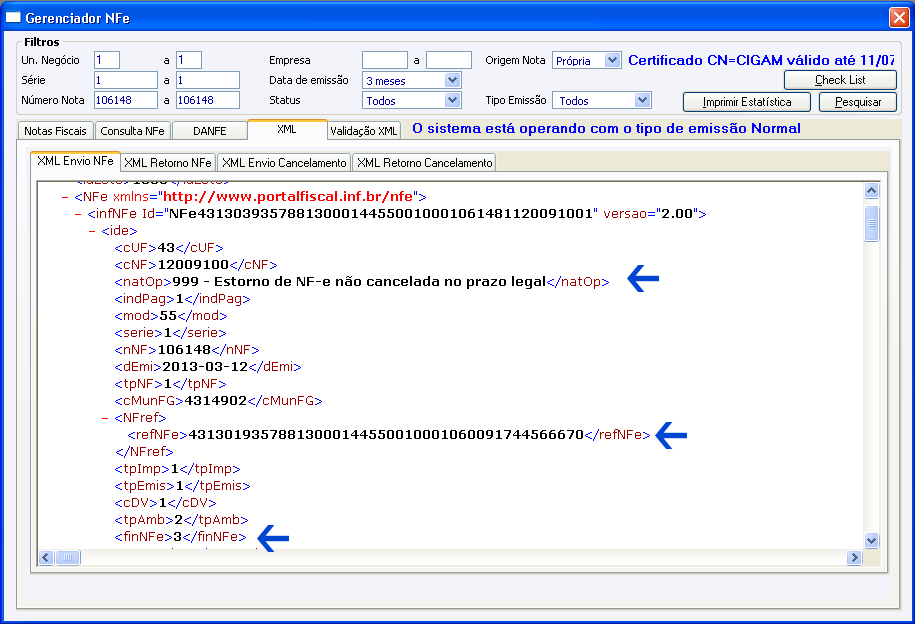Click the cNF 12009100 line
Image resolution: width=915 pixels, height=624 pixels.
point(195,265)
